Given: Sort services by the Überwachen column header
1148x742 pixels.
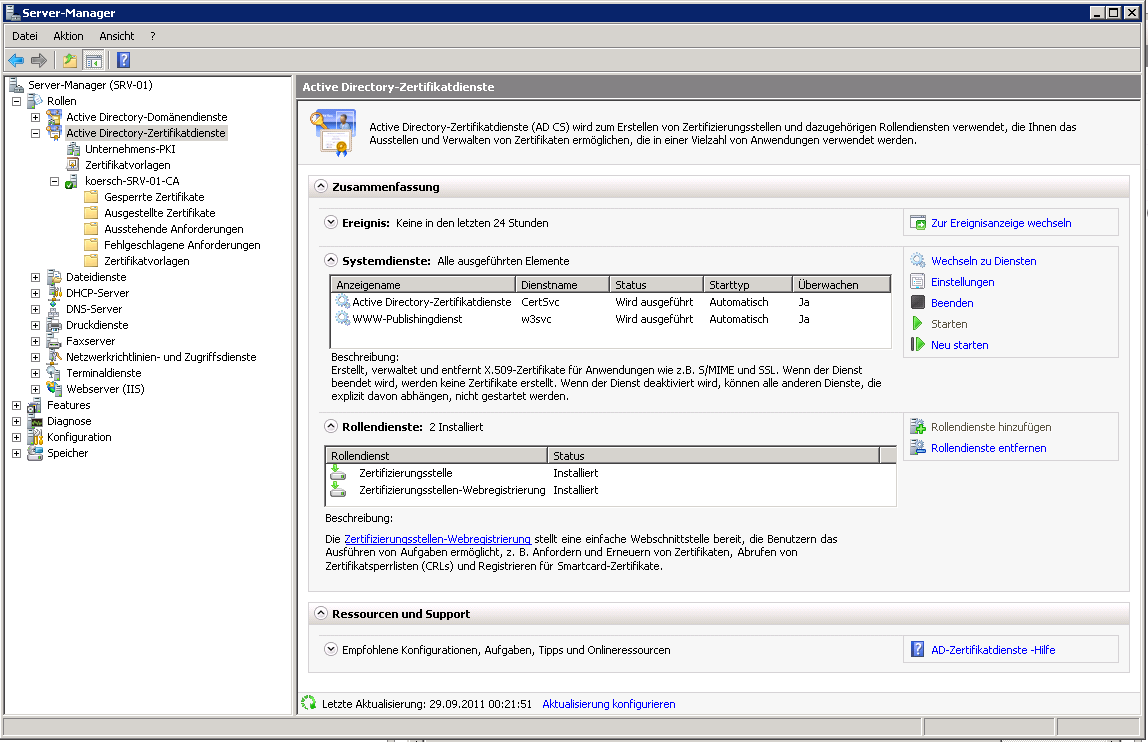Looking at the screenshot, I should coord(841,284).
